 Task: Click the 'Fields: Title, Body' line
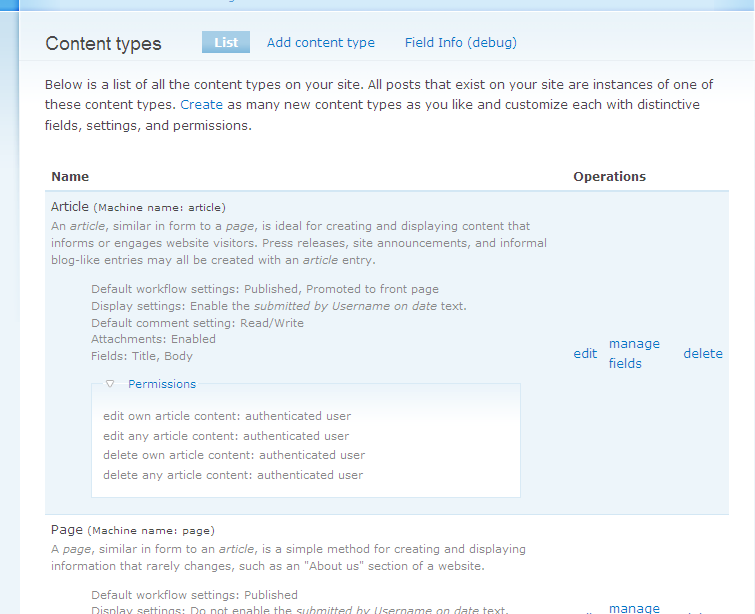click(x=142, y=356)
